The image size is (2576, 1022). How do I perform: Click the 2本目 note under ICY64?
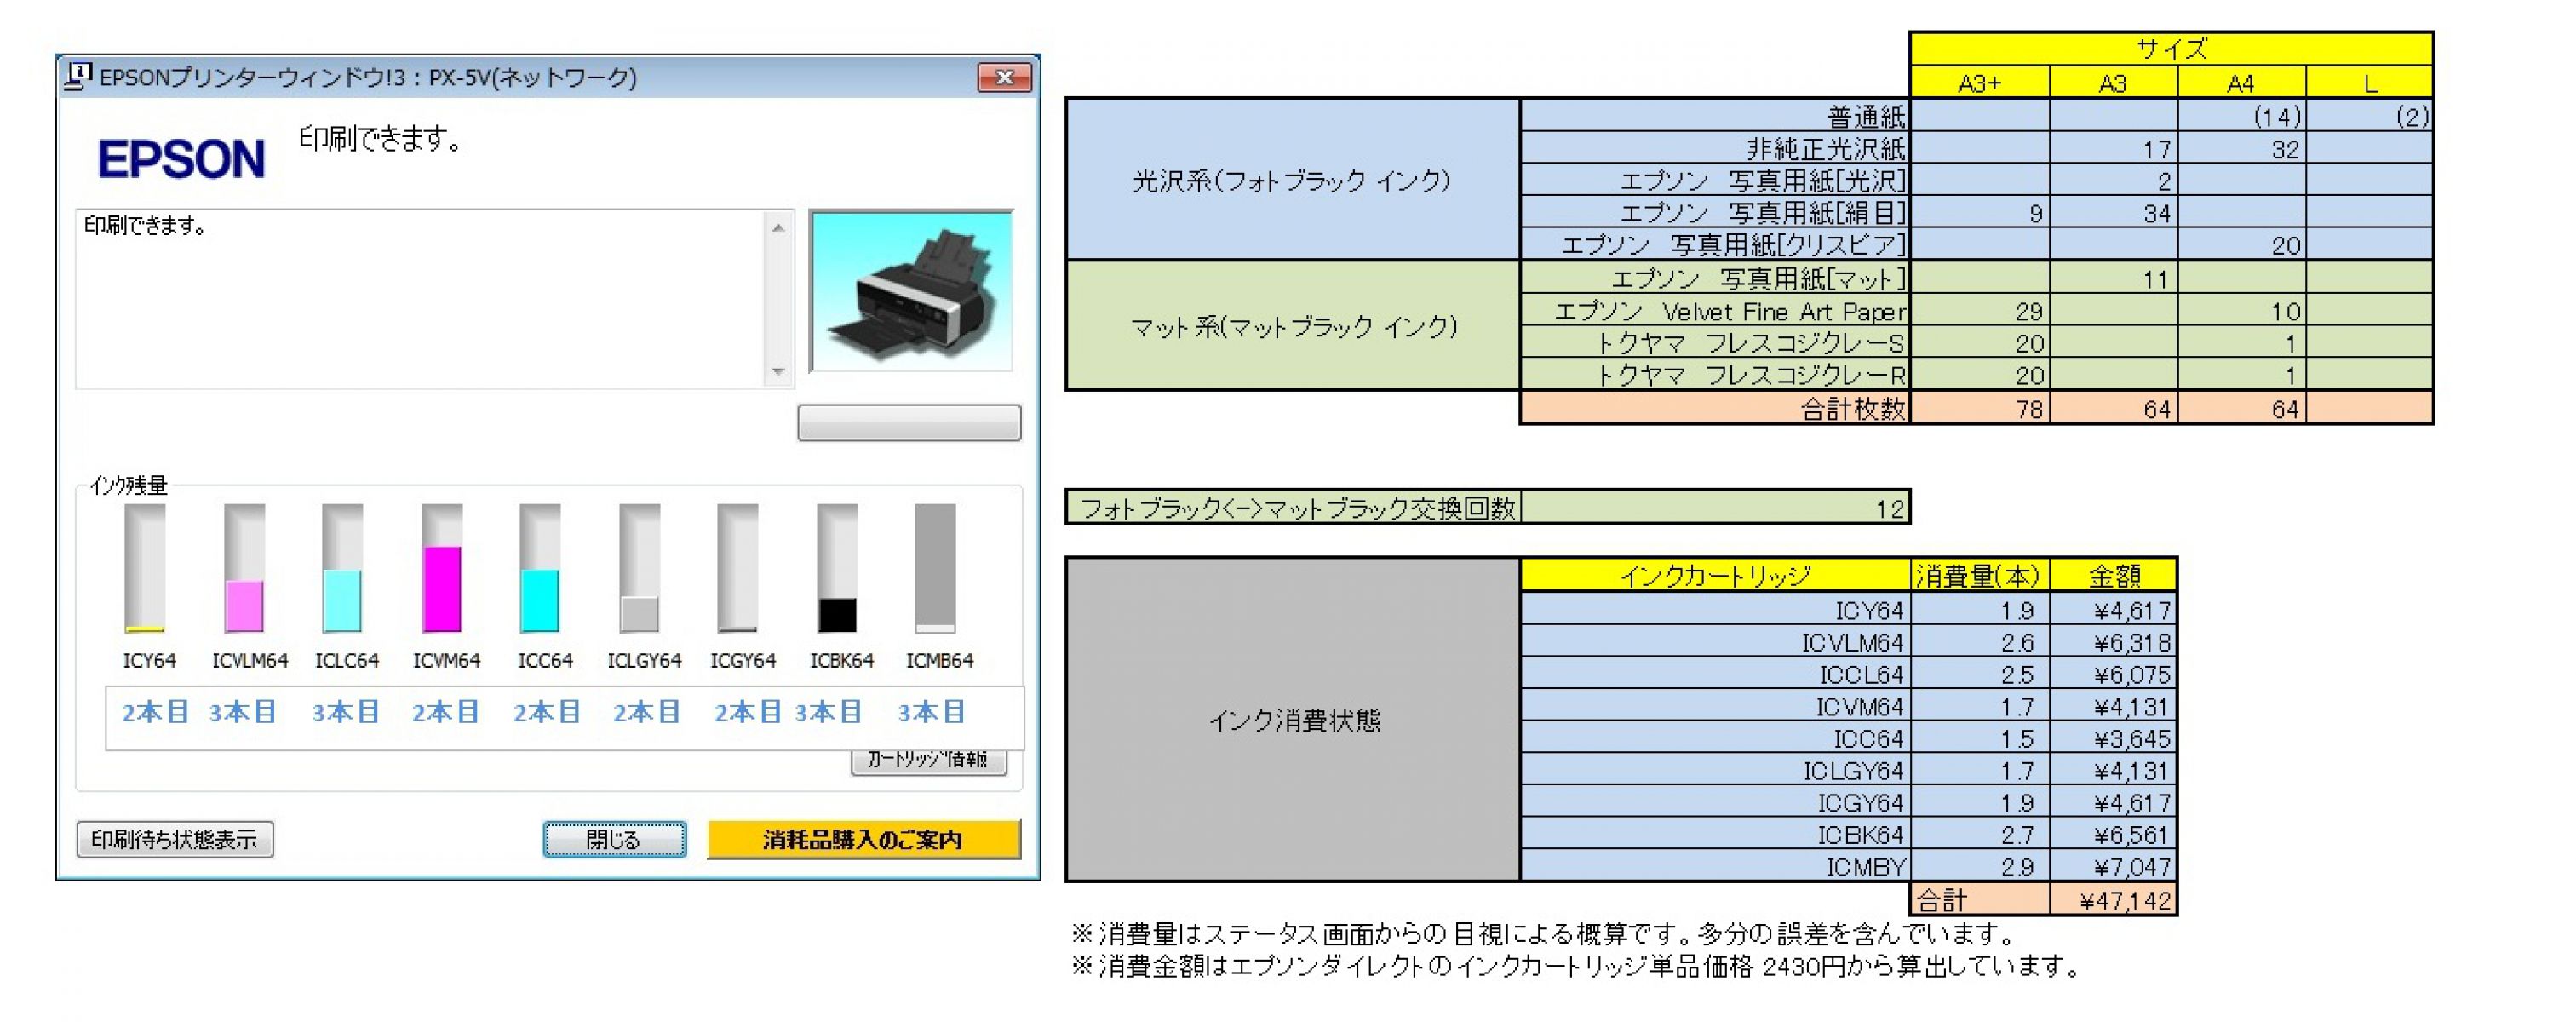[x=155, y=712]
